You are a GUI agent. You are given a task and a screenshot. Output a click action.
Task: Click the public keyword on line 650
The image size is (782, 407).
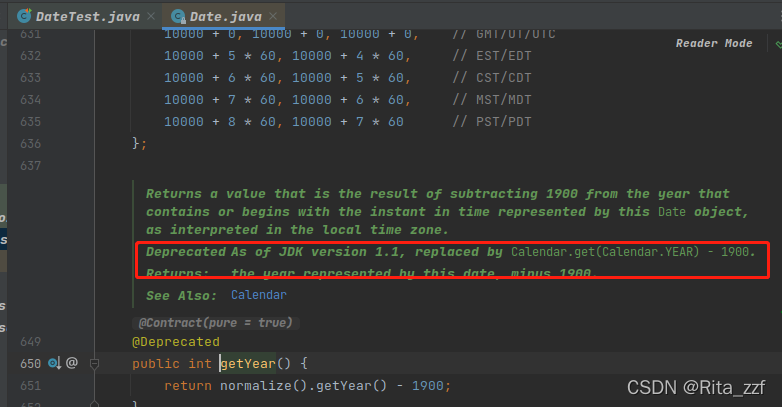(x=156, y=364)
